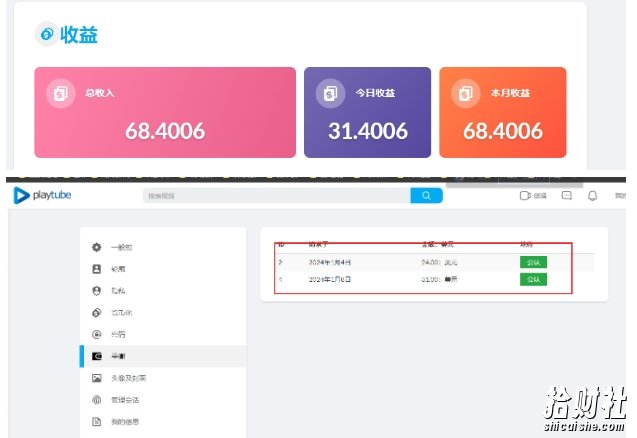The height and width of the screenshot is (438, 637).
Task: Select the privacy shield sidebar item
Action: click(162, 291)
